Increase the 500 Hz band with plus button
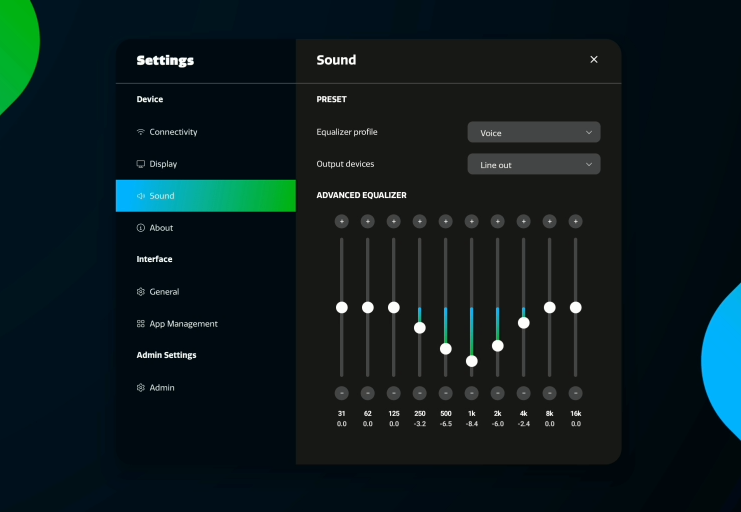This screenshot has width=741, height=512. coord(446,221)
